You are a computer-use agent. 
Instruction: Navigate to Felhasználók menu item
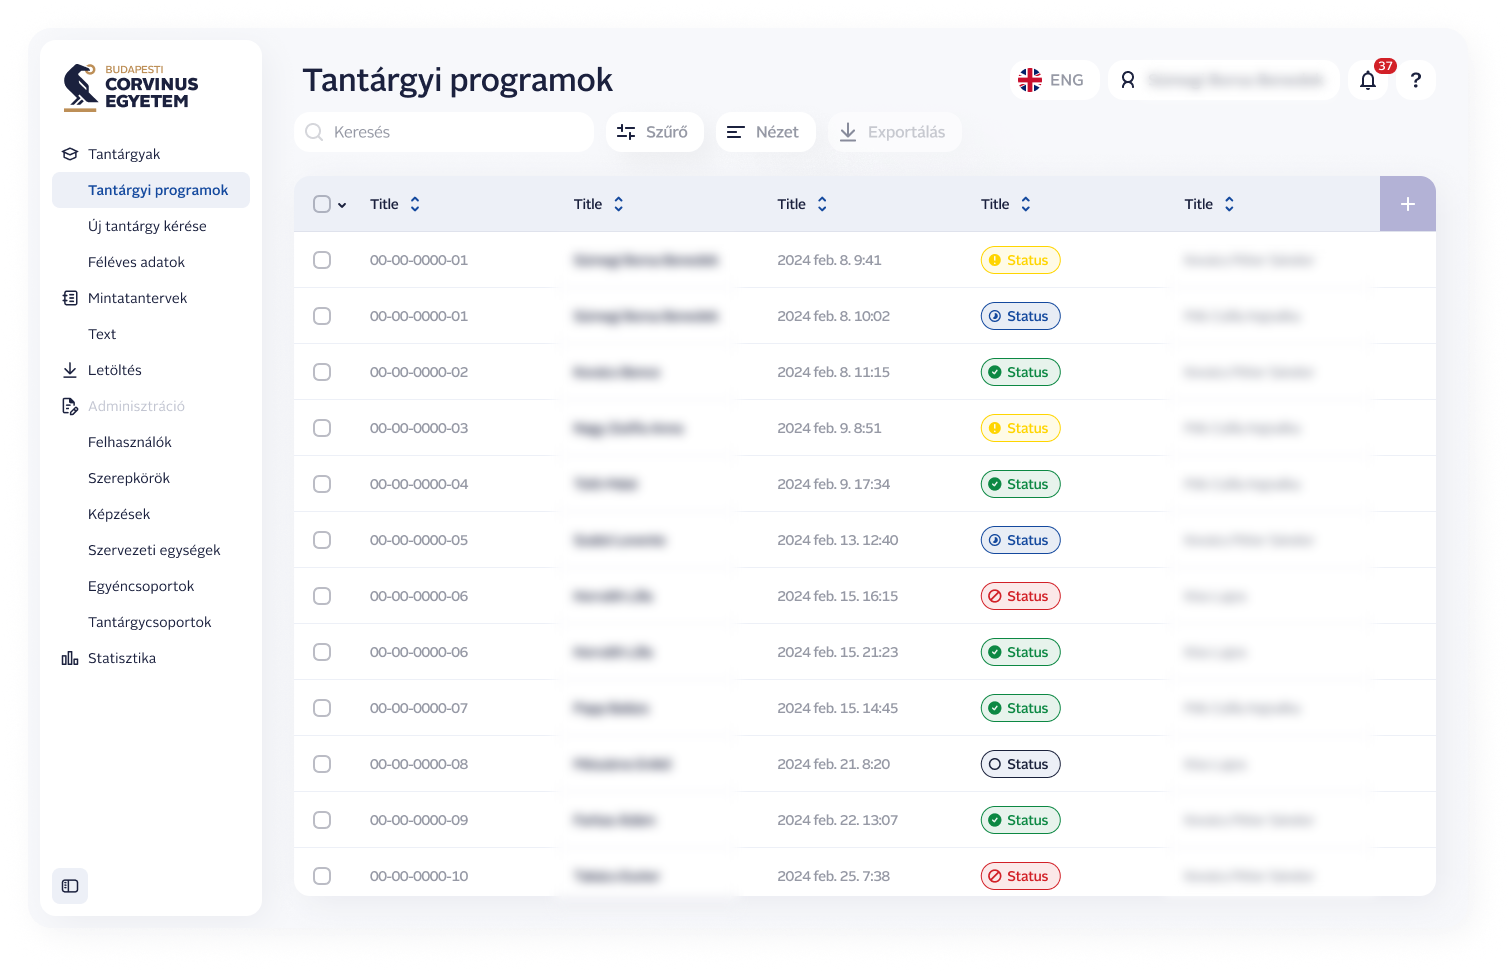click(130, 442)
